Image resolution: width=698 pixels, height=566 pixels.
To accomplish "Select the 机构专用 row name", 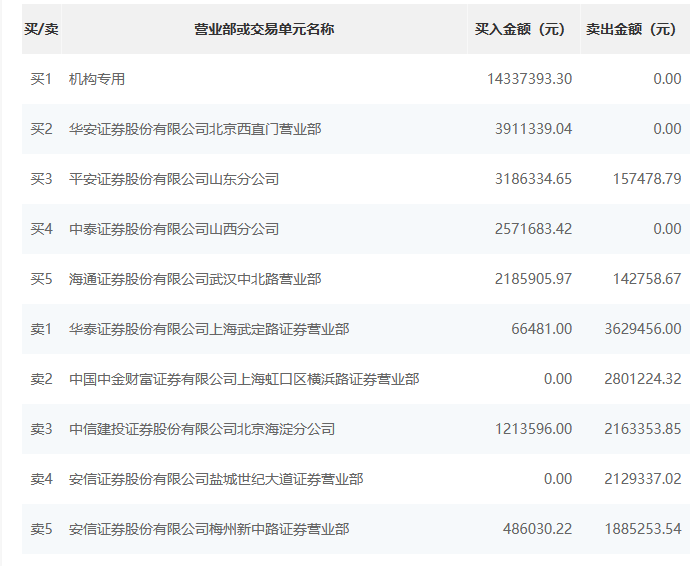I will coord(97,79).
